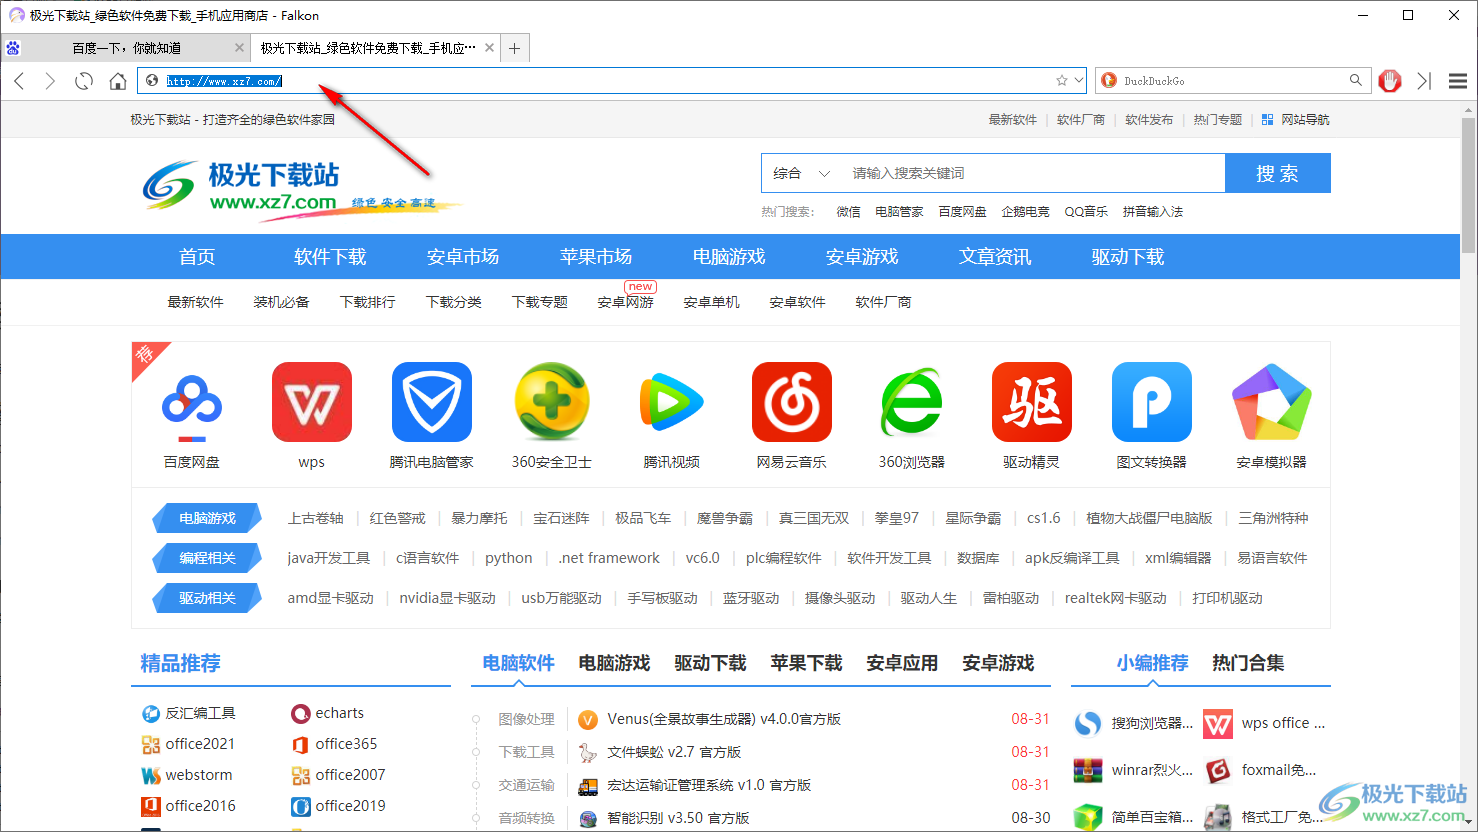Open the 图文转换器 icon
Screen dimensions: 1478x832
(1152, 402)
